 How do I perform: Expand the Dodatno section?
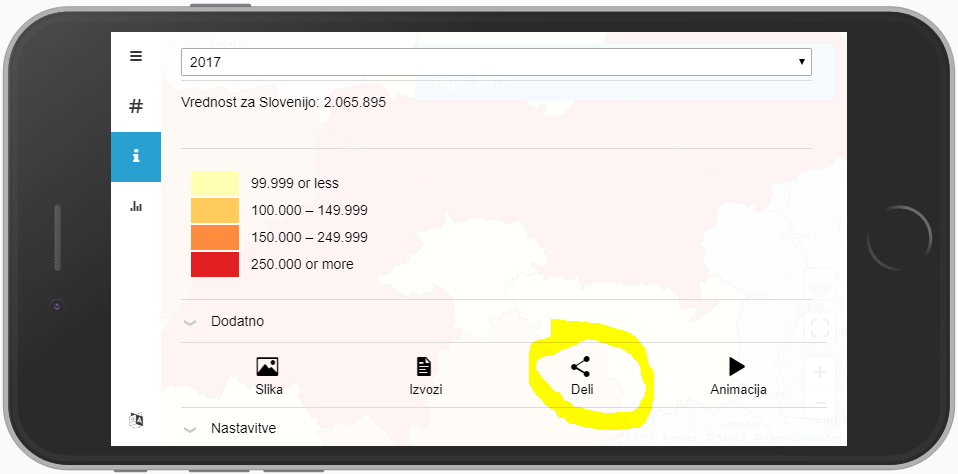[503, 321]
